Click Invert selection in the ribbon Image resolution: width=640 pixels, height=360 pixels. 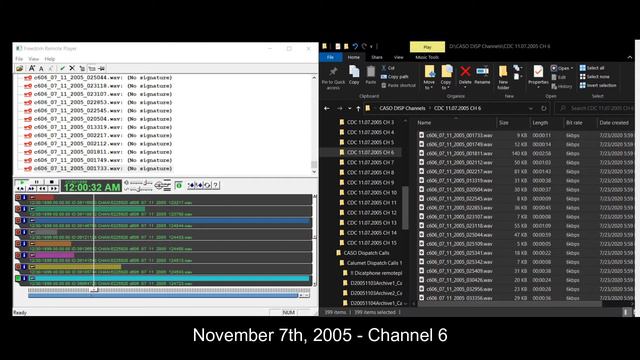(x=598, y=85)
